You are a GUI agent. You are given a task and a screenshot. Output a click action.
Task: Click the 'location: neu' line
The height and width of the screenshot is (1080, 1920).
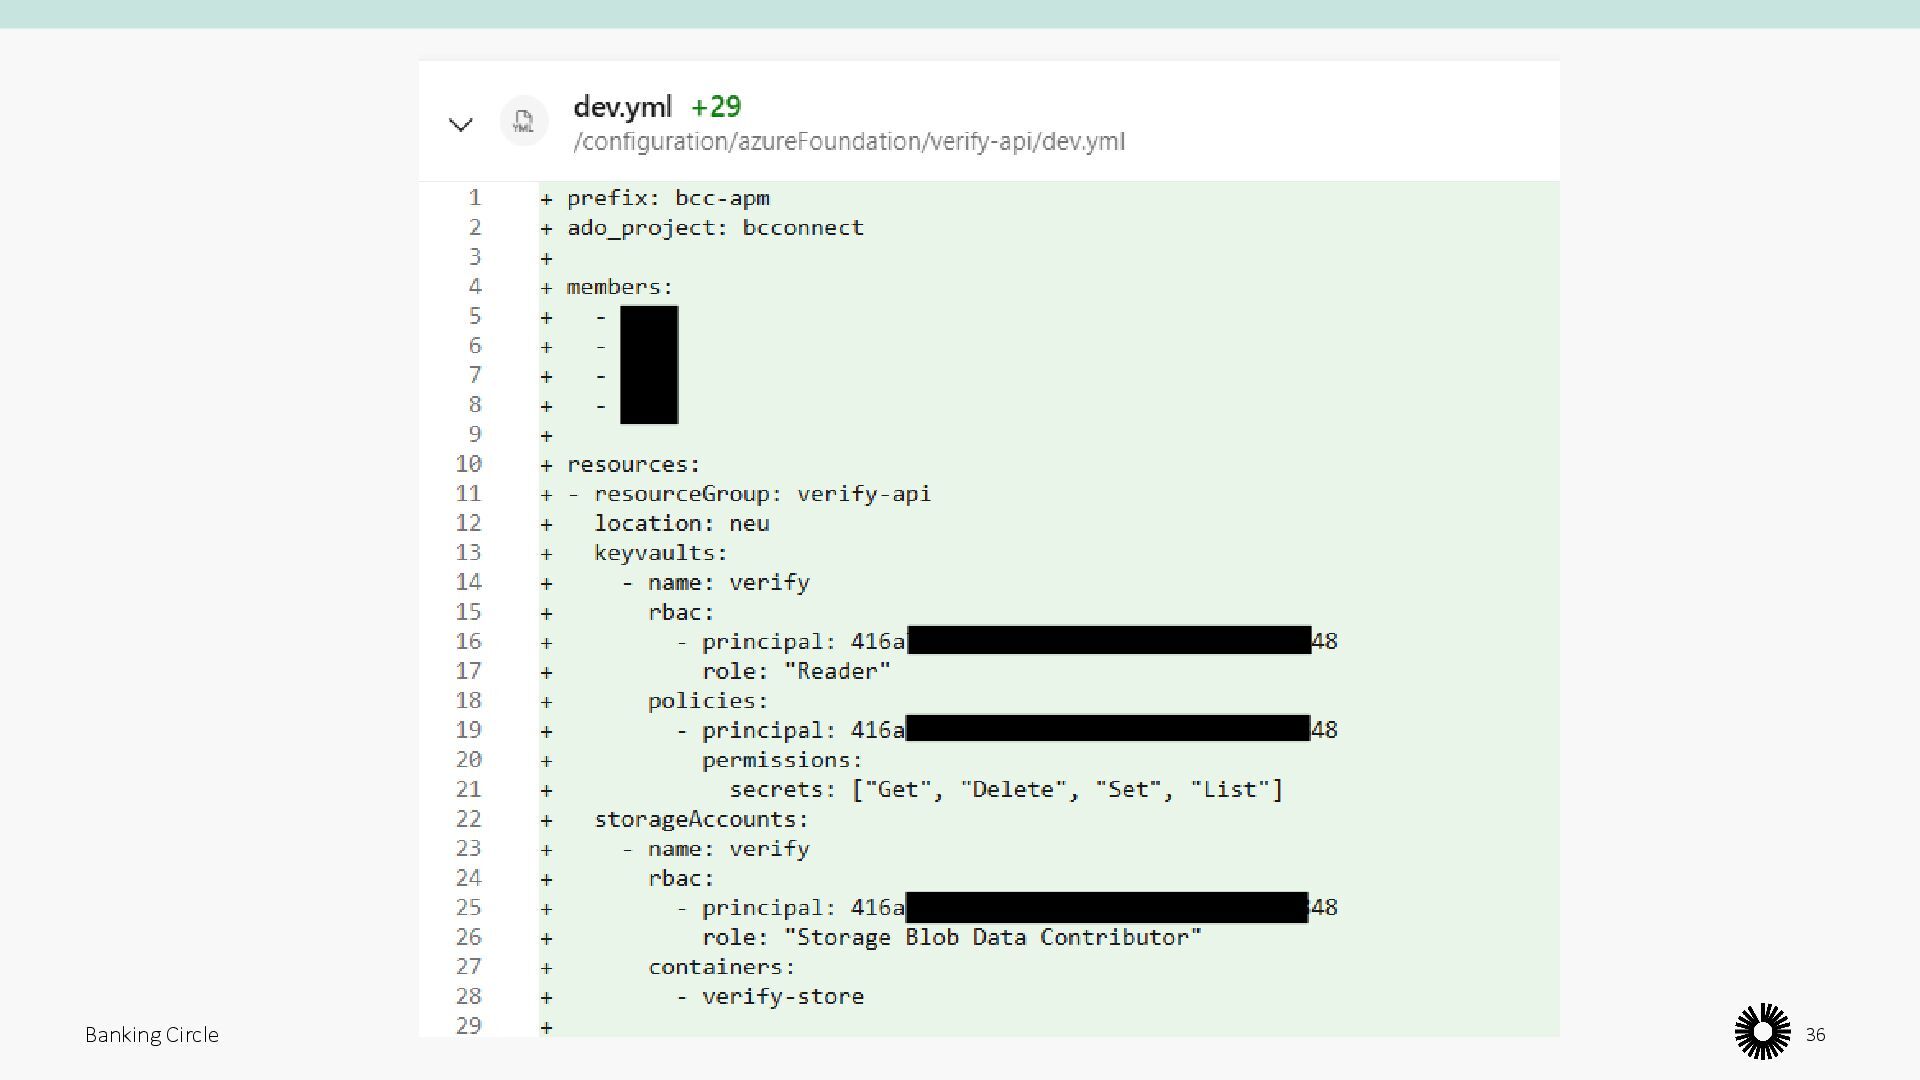coord(681,524)
